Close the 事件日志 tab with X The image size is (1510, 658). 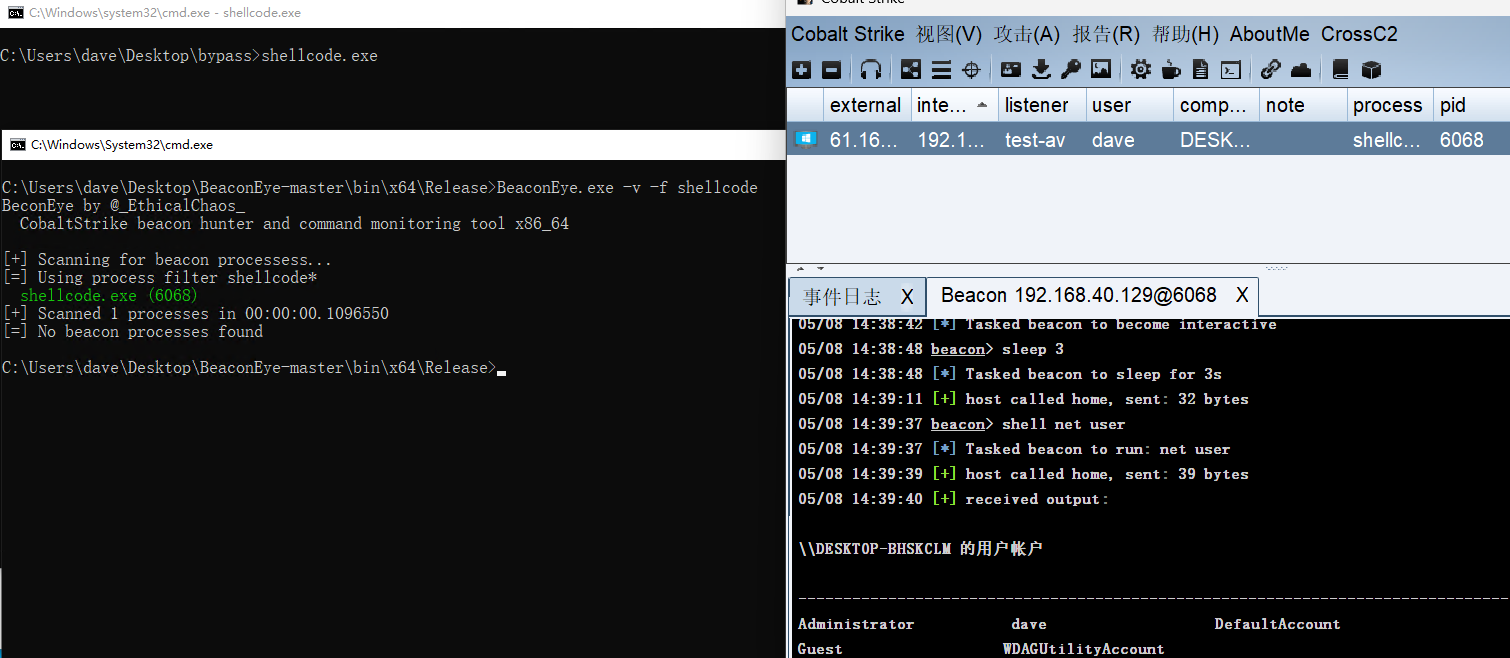(x=907, y=296)
